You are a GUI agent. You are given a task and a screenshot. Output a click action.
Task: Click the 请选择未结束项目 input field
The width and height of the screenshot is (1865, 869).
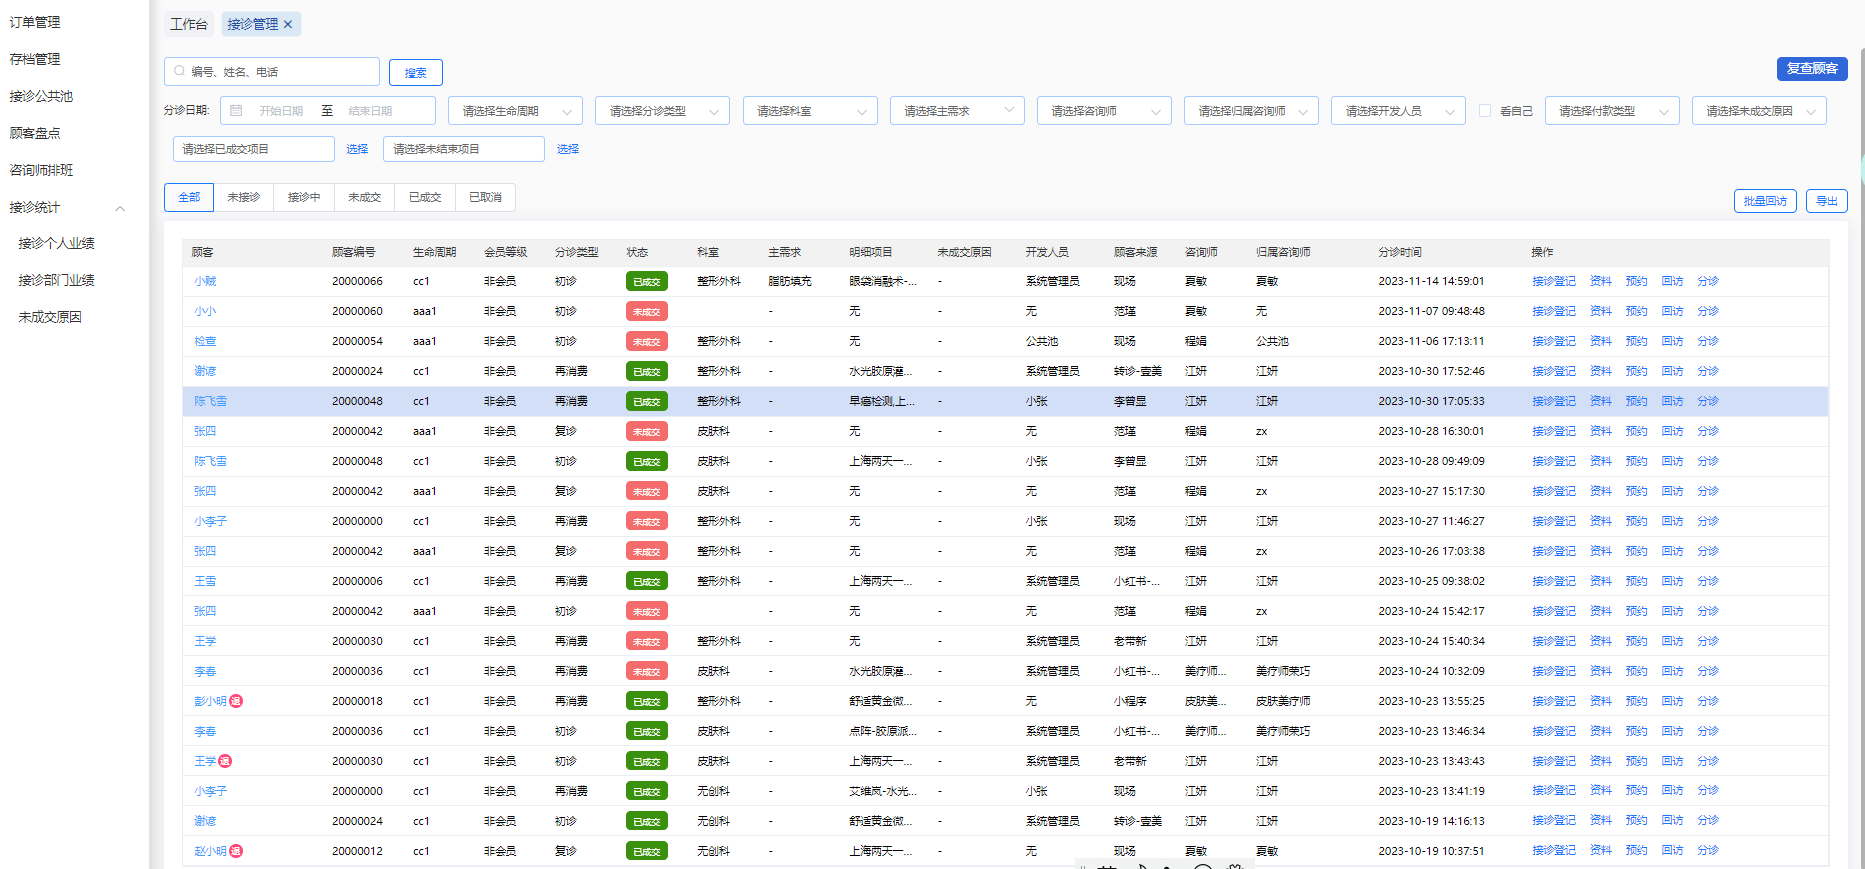point(464,149)
